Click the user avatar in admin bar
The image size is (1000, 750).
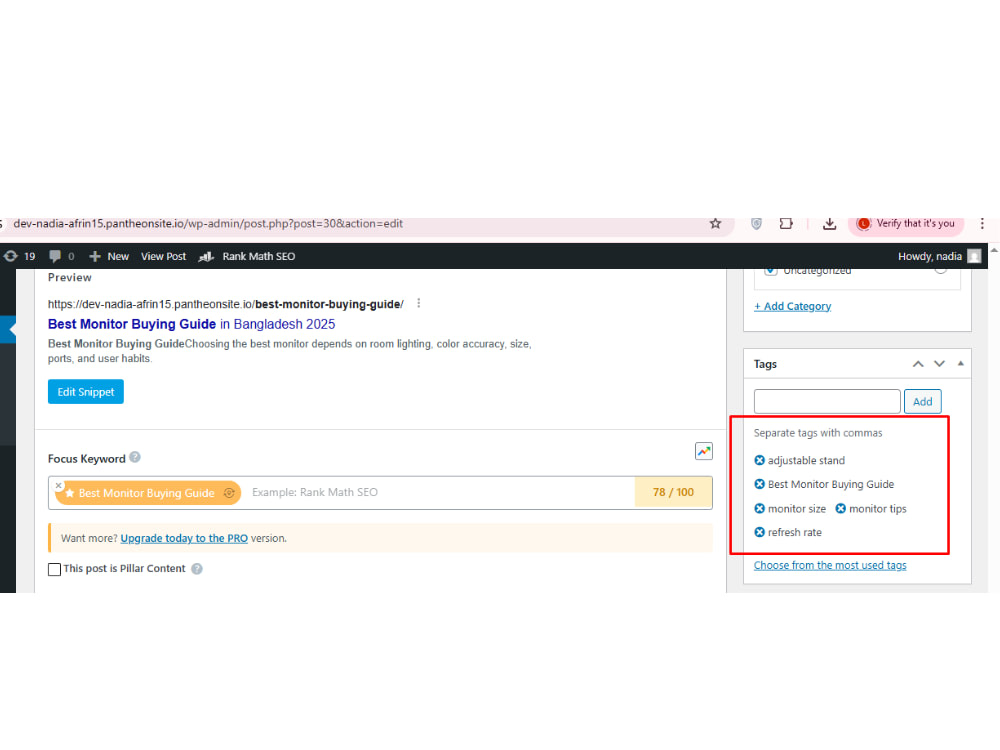pos(974,256)
